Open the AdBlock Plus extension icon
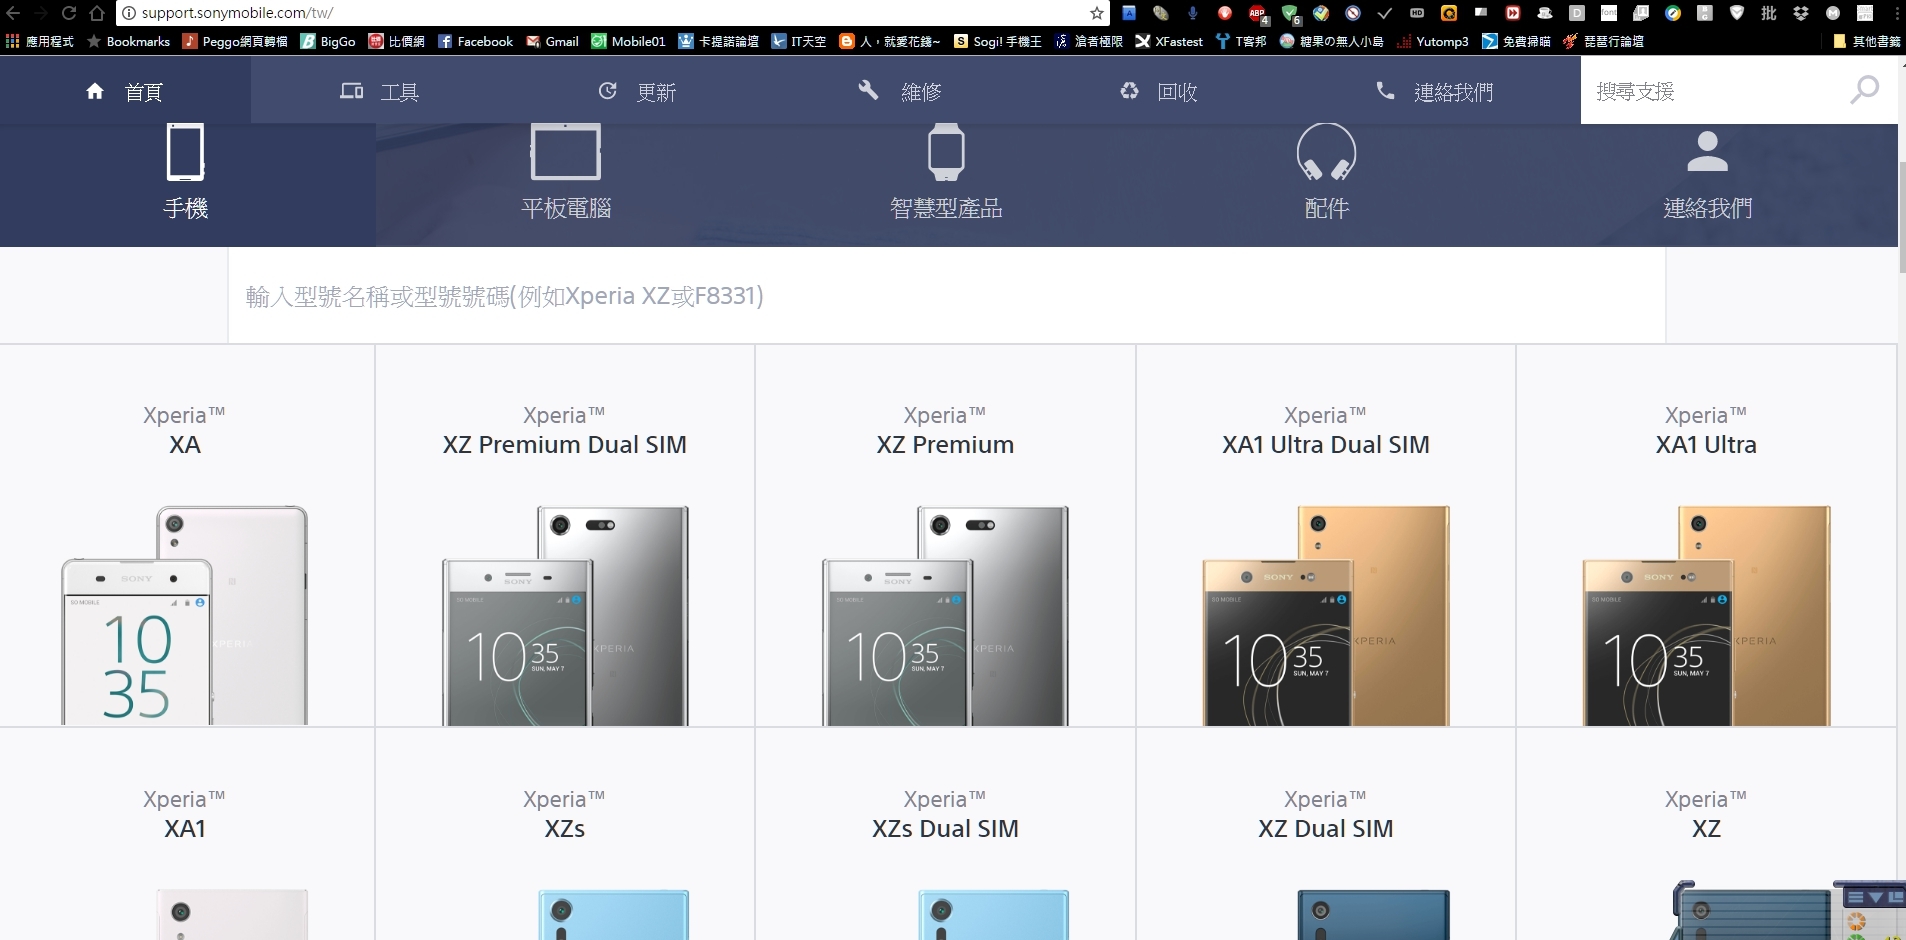The image size is (1906, 940). point(1257,13)
